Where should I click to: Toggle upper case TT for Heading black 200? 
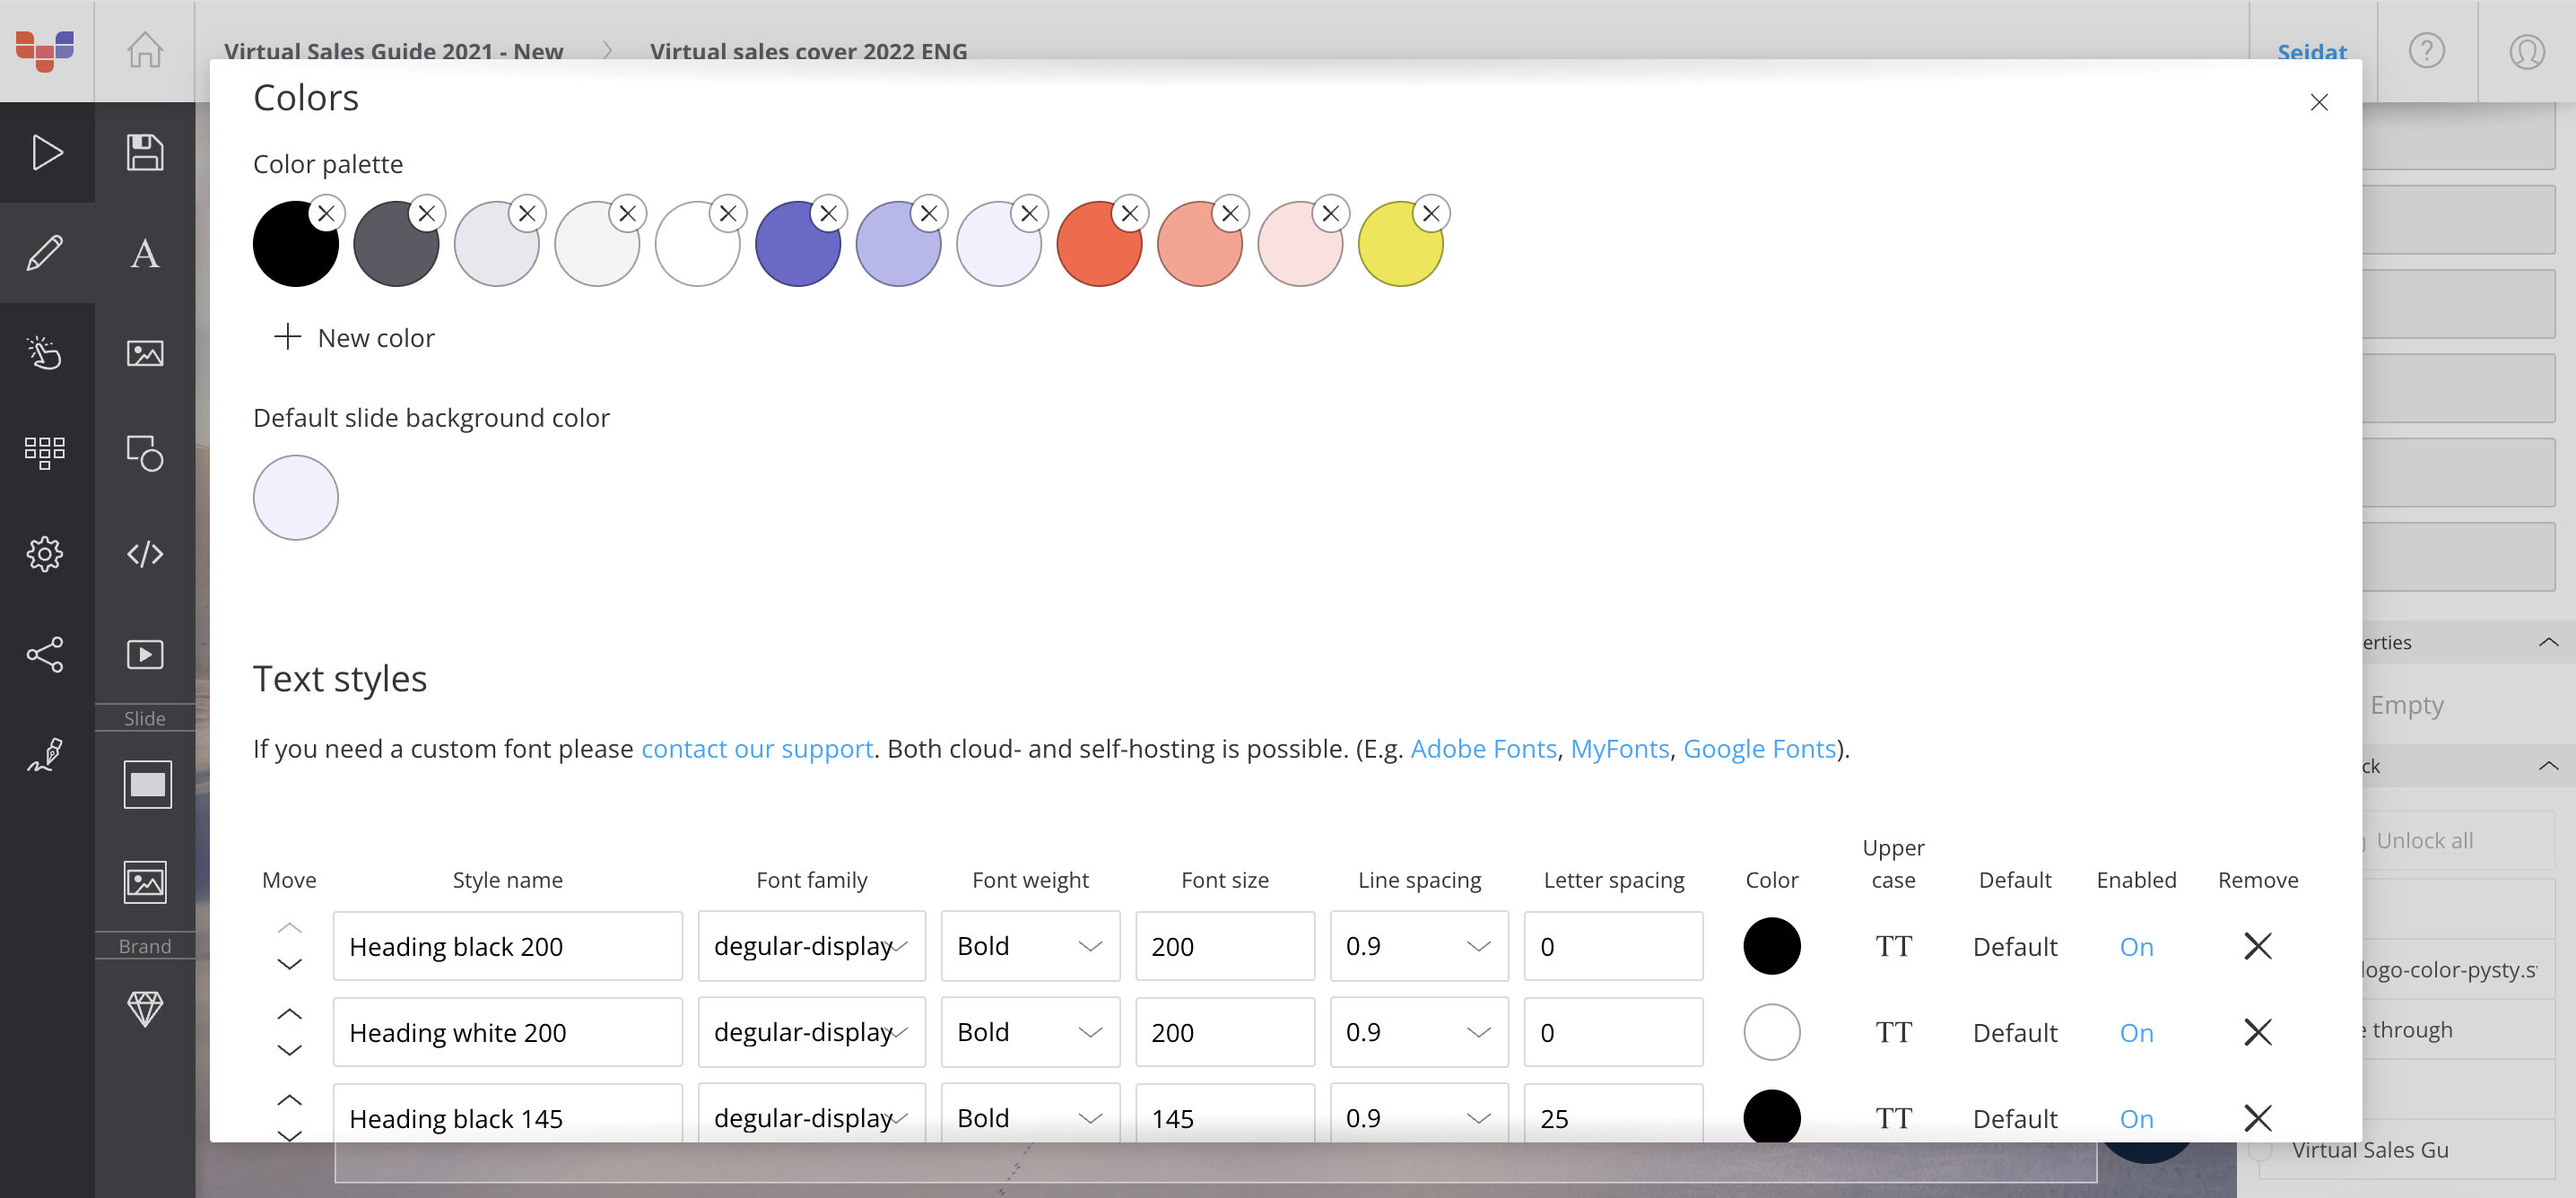[x=1894, y=946]
